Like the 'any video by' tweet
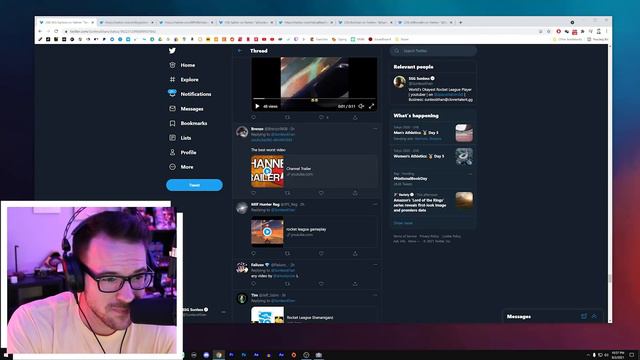The height and width of the screenshot is (360, 640). click(321, 284)
